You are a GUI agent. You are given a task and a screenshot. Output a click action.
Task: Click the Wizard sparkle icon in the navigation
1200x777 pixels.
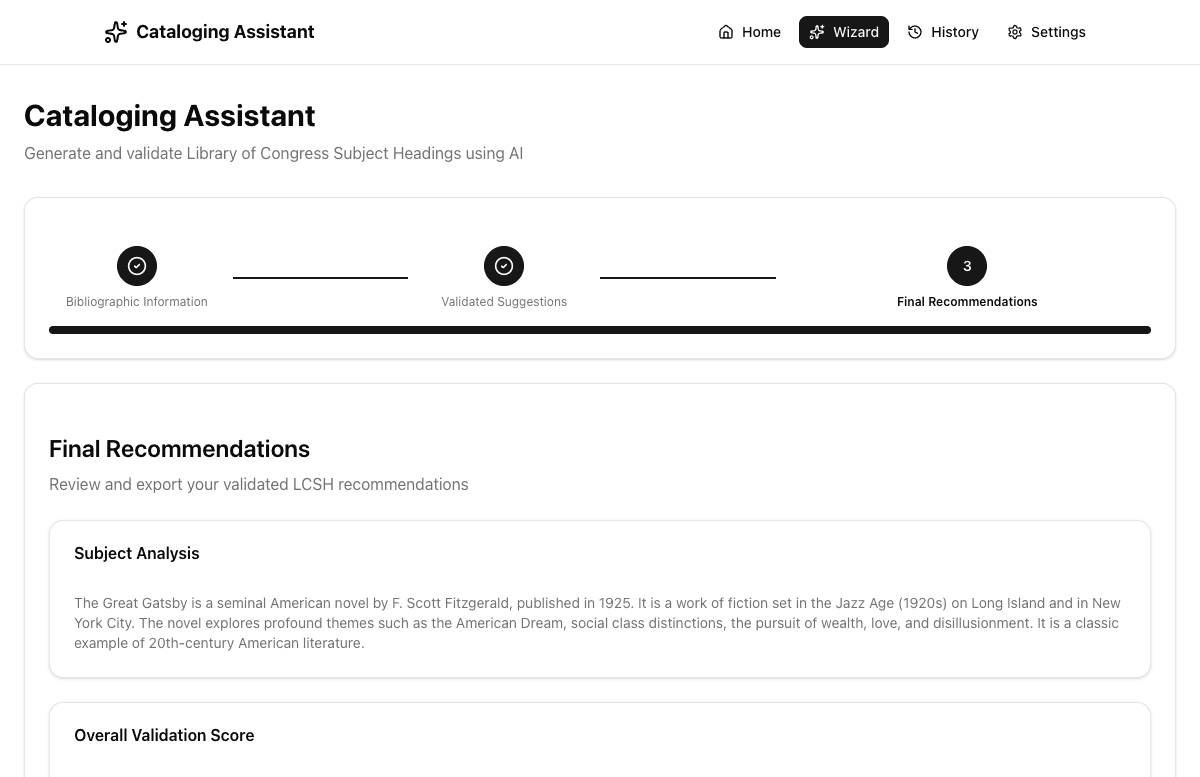coord(817,32)
